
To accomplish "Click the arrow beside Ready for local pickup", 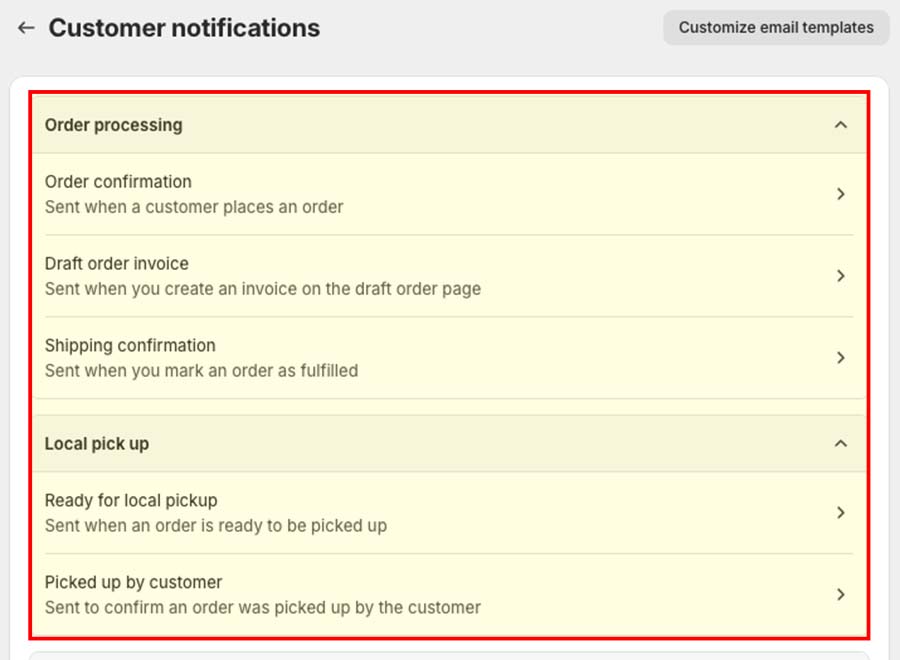I will coord(841,513).
